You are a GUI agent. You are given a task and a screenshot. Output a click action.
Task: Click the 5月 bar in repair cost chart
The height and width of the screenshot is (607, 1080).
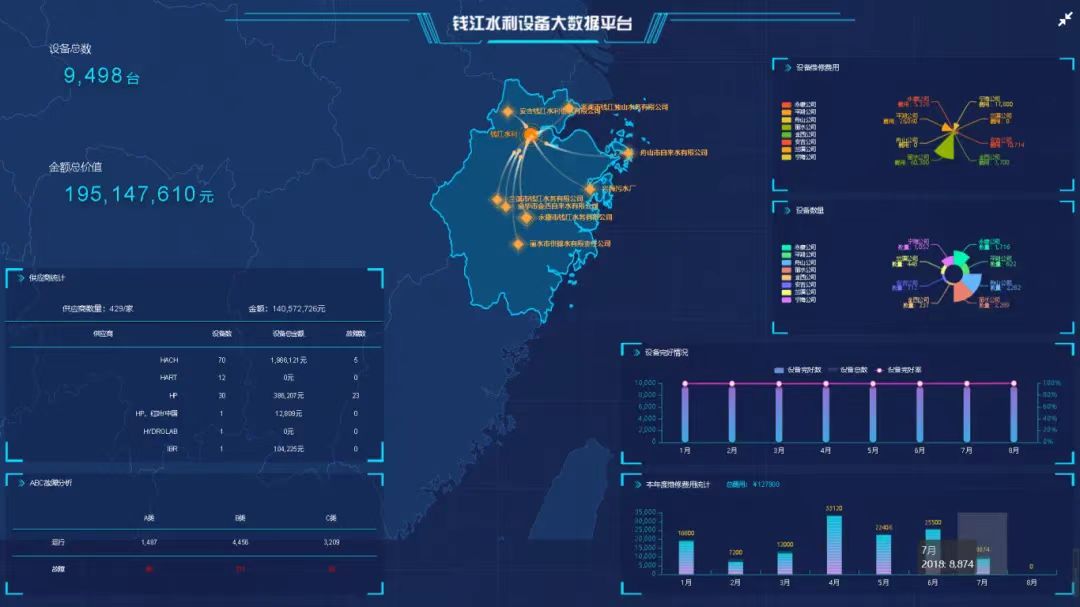click(883, 554)
